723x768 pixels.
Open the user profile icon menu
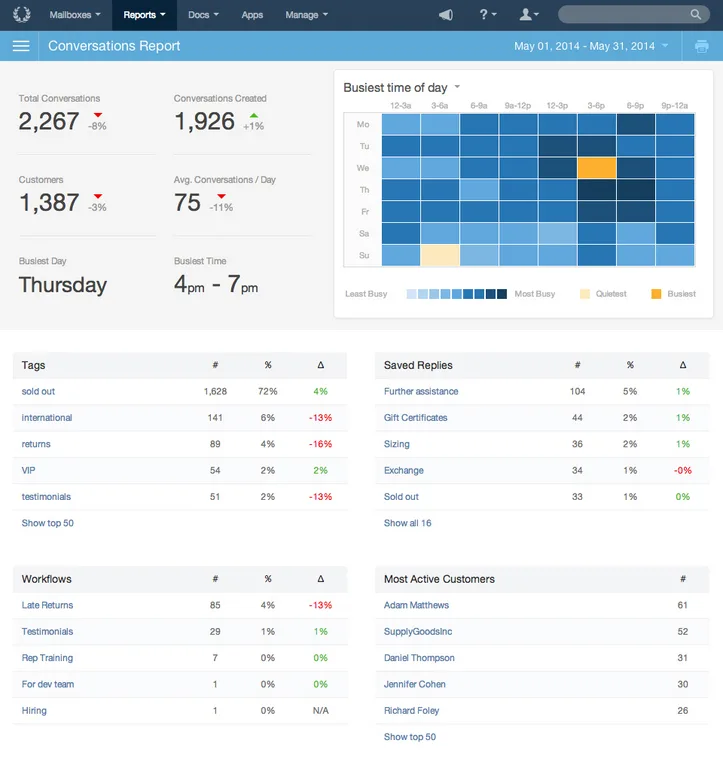[529, 15]
